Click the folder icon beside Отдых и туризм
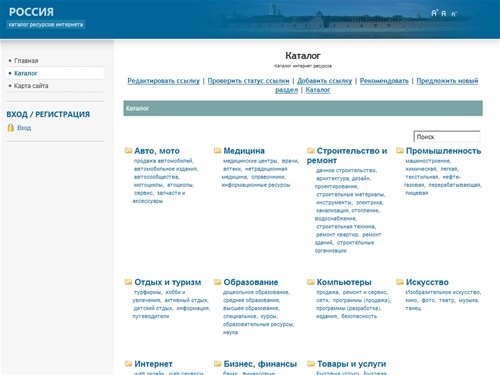This screenshot has height=375, width=500. tap(128, 282)
